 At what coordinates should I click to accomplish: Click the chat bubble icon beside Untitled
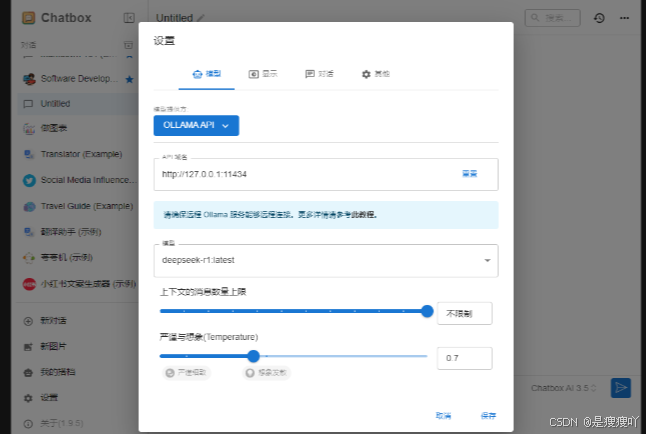pyautogui.click(x=28, y=104)
